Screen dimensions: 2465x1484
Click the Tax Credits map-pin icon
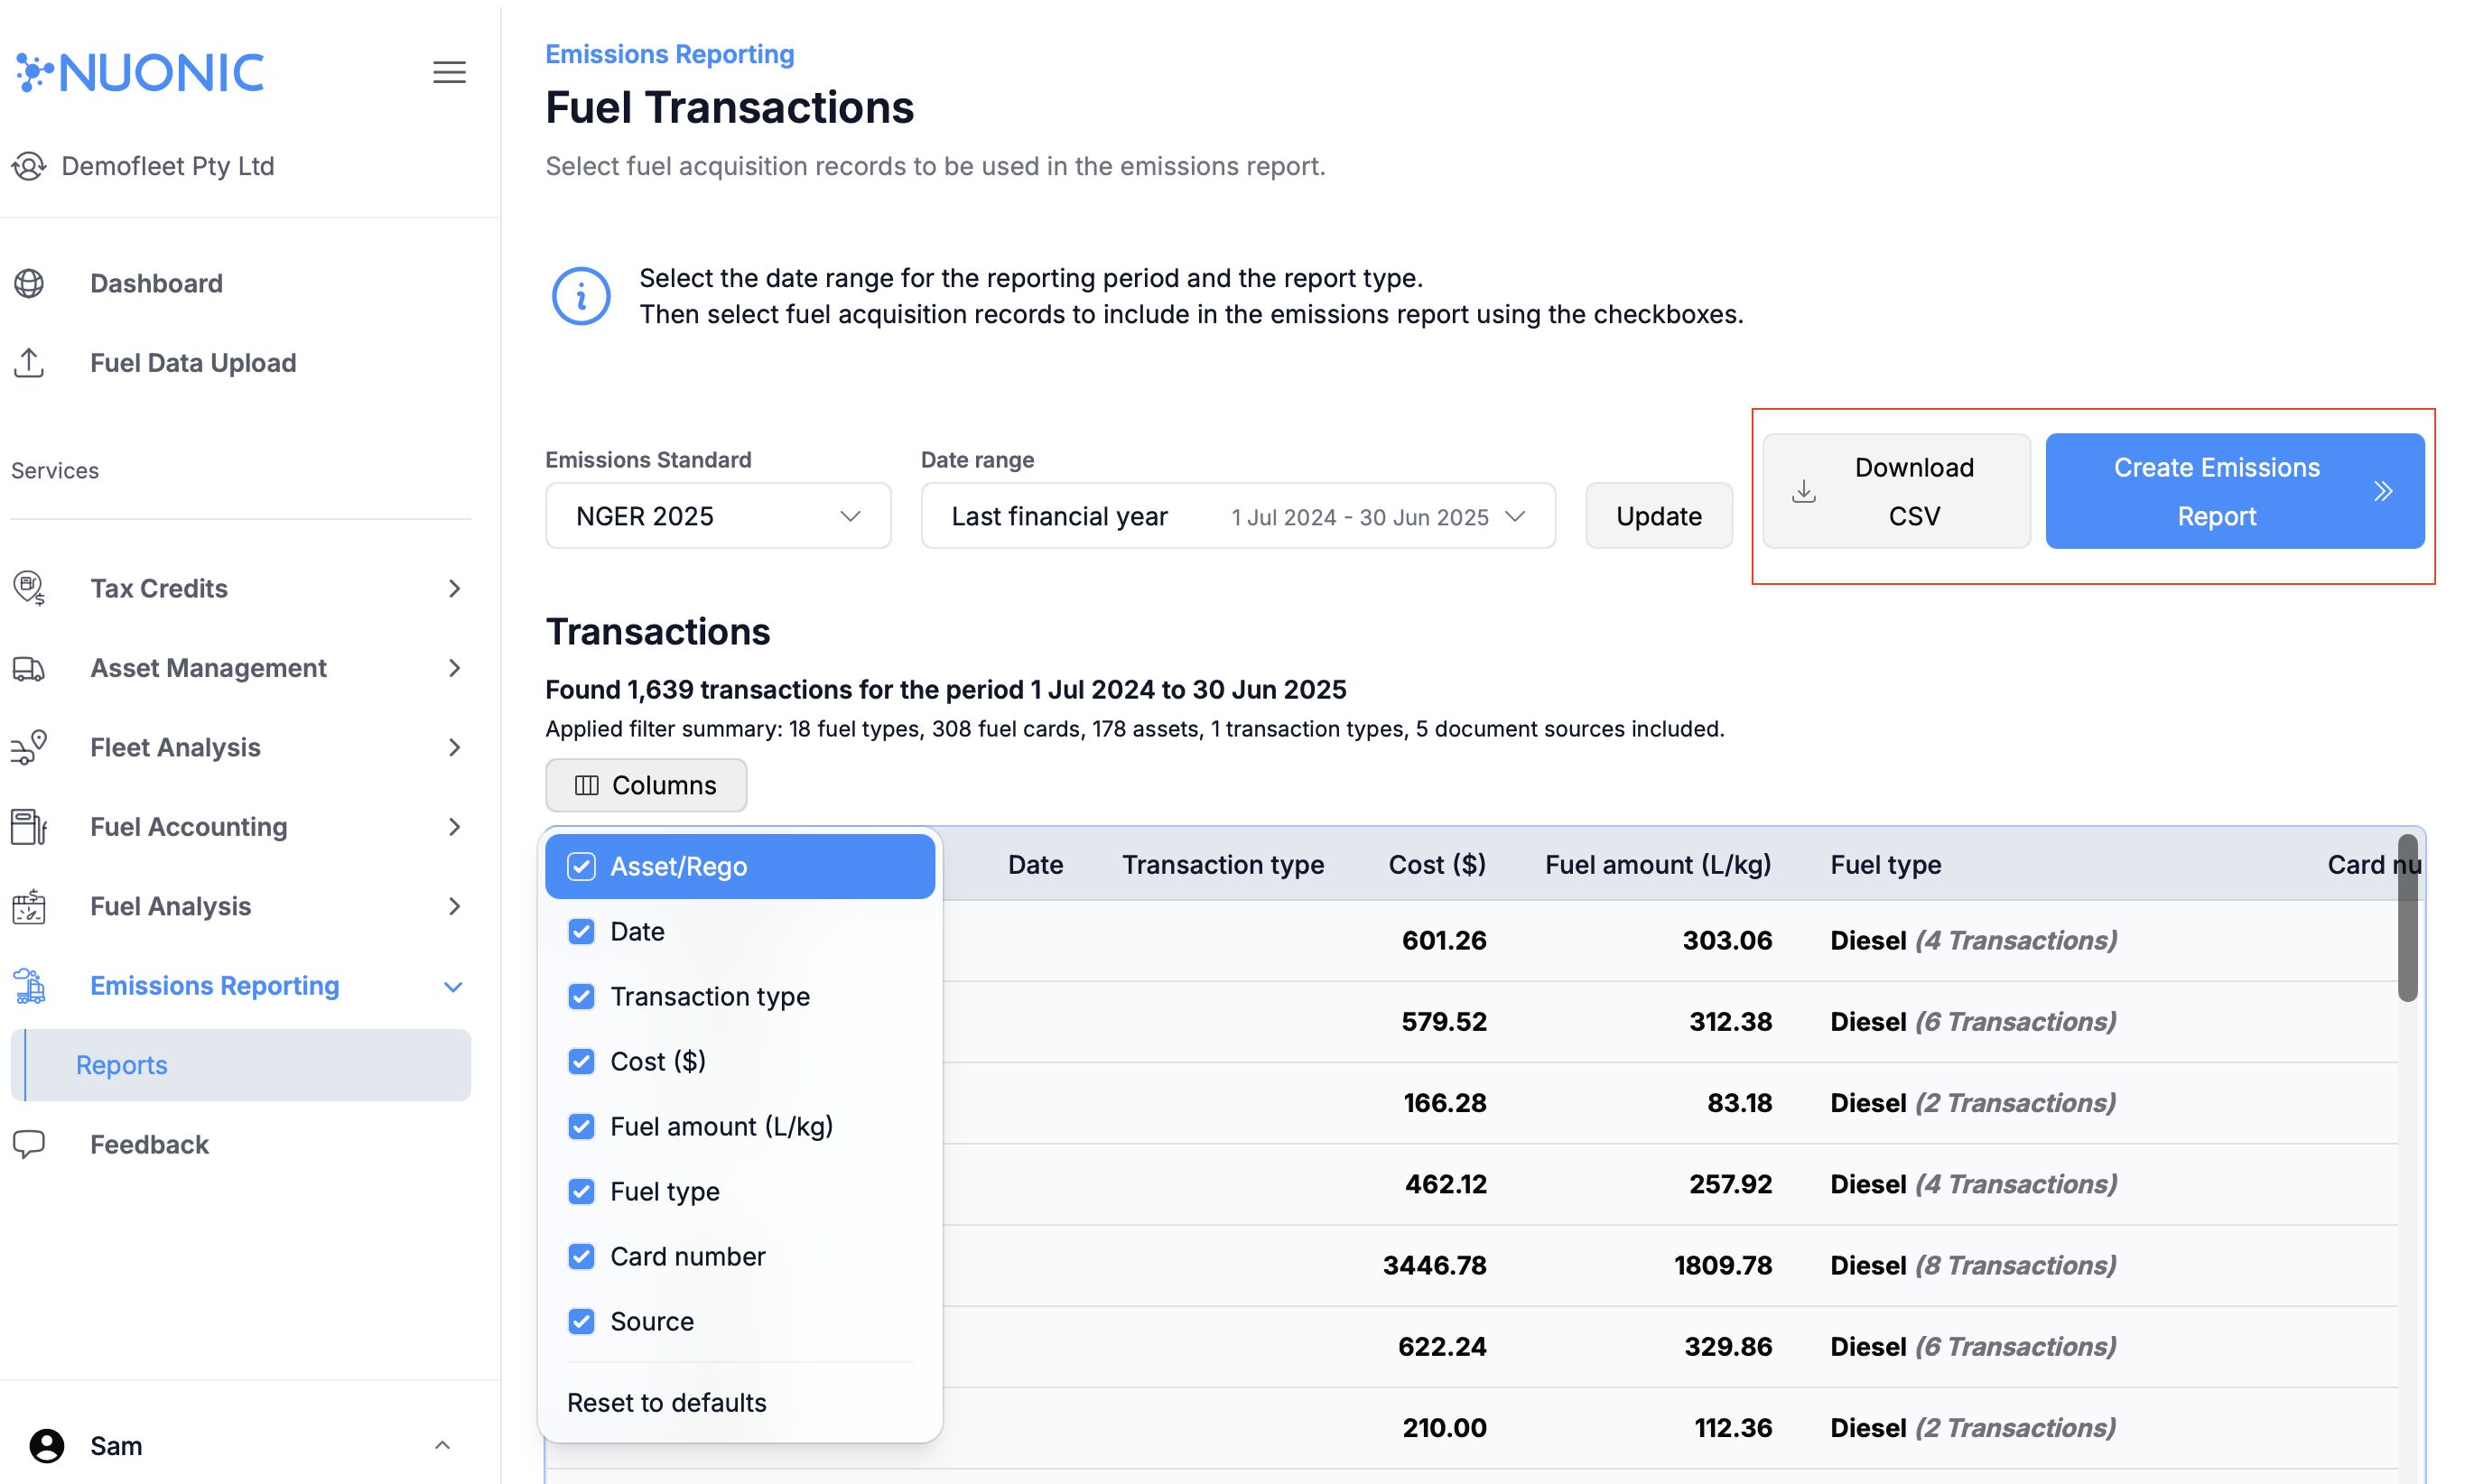(29, 588)
